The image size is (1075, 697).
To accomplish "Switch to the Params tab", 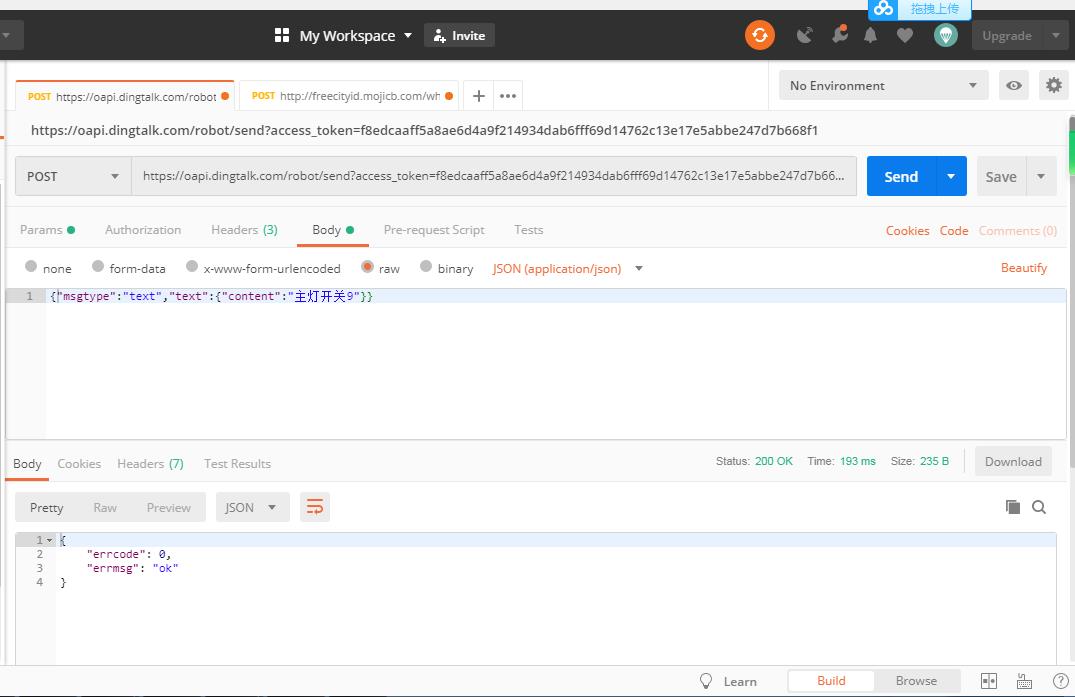I will pyautogui.click(x=47, y=230).
